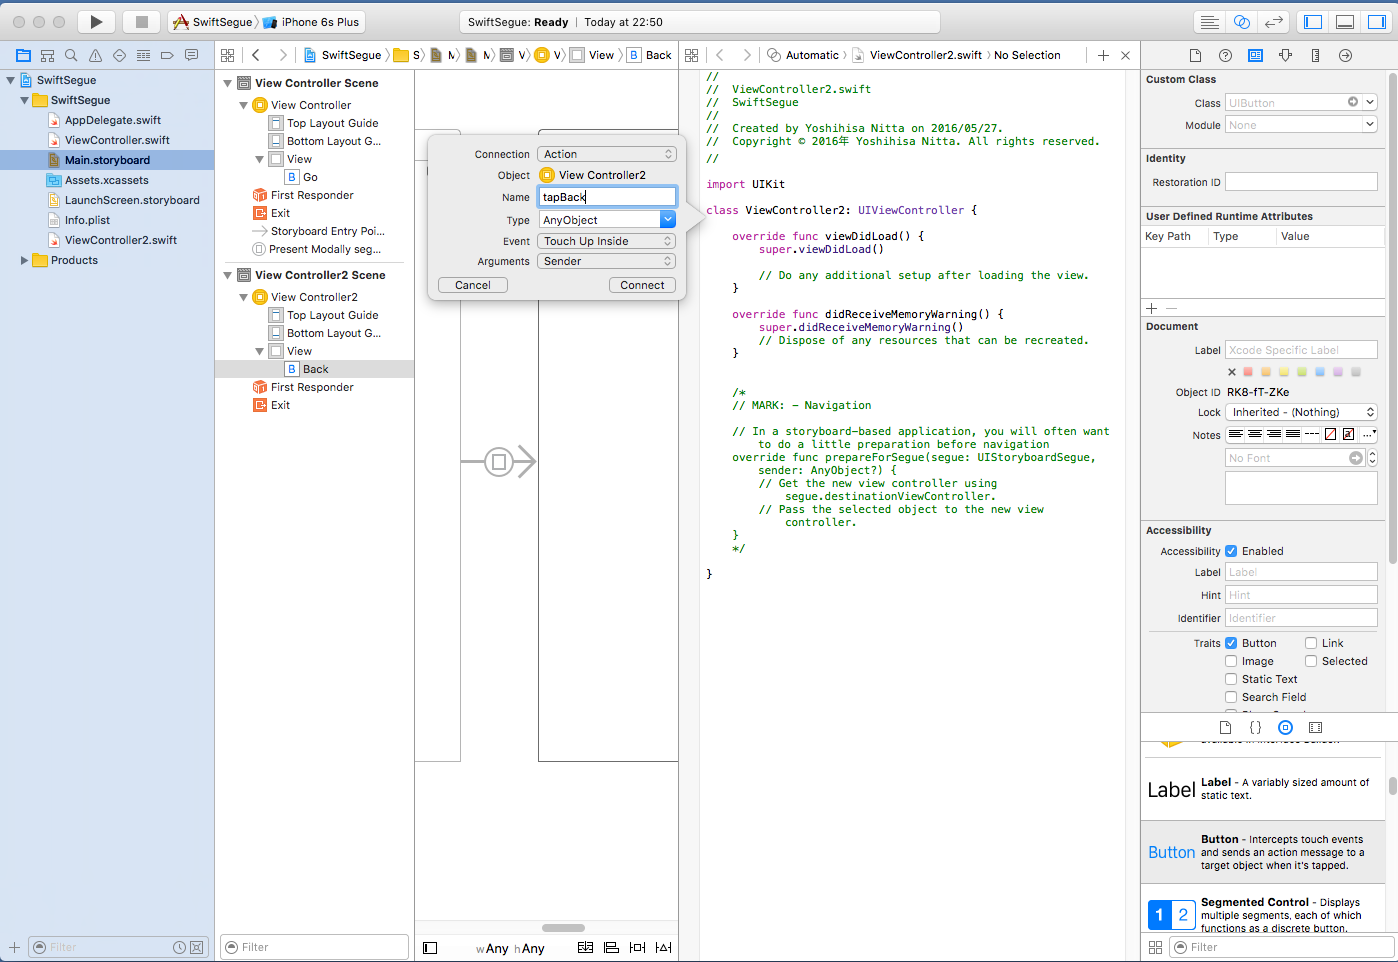Enable the Static Text trait
Screen dimensions: 1398x962
click(1231, 679)
